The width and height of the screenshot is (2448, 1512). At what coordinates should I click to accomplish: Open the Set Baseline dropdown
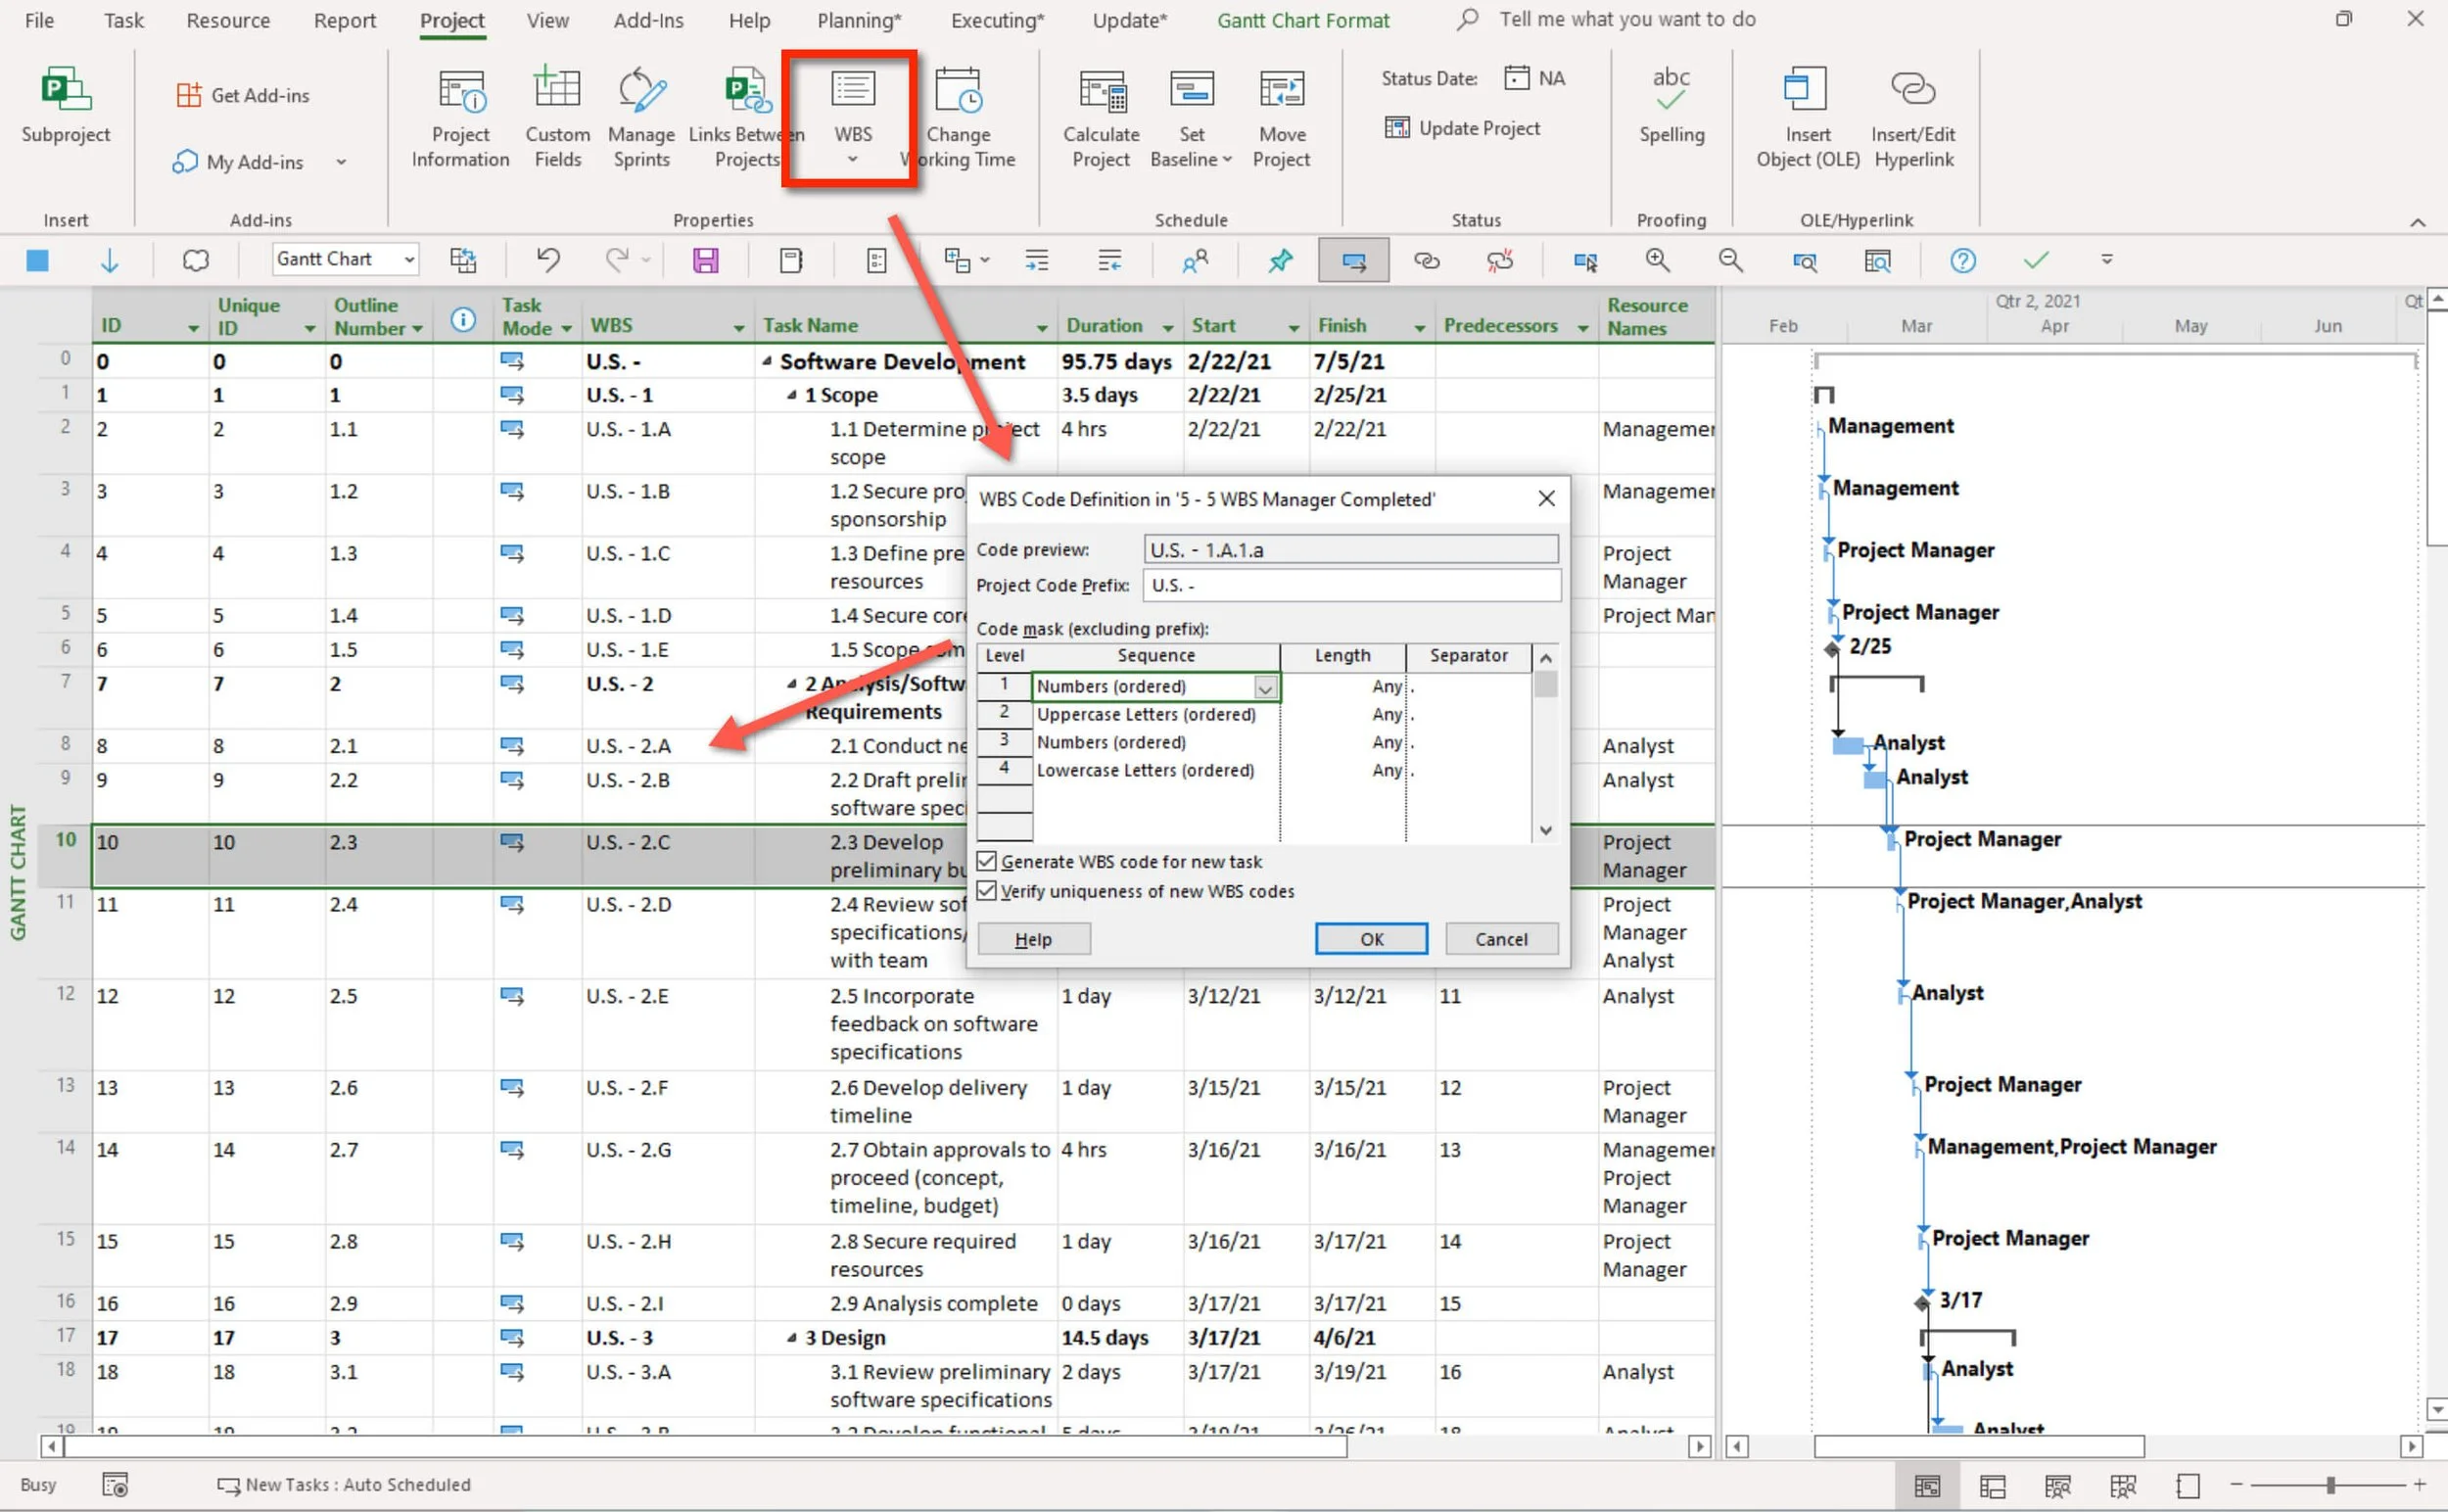(x=1191, y=118)
